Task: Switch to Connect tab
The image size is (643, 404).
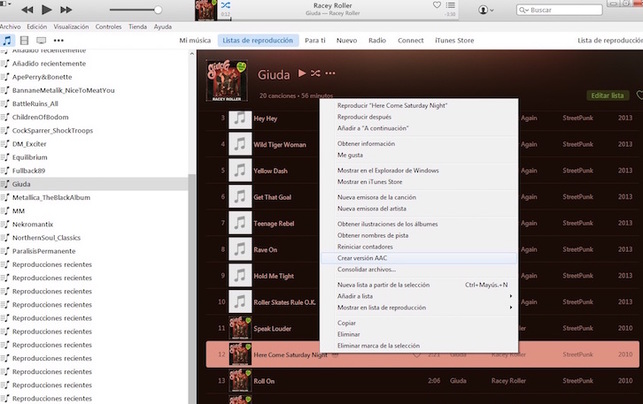Action: click(x=410, y=40)
